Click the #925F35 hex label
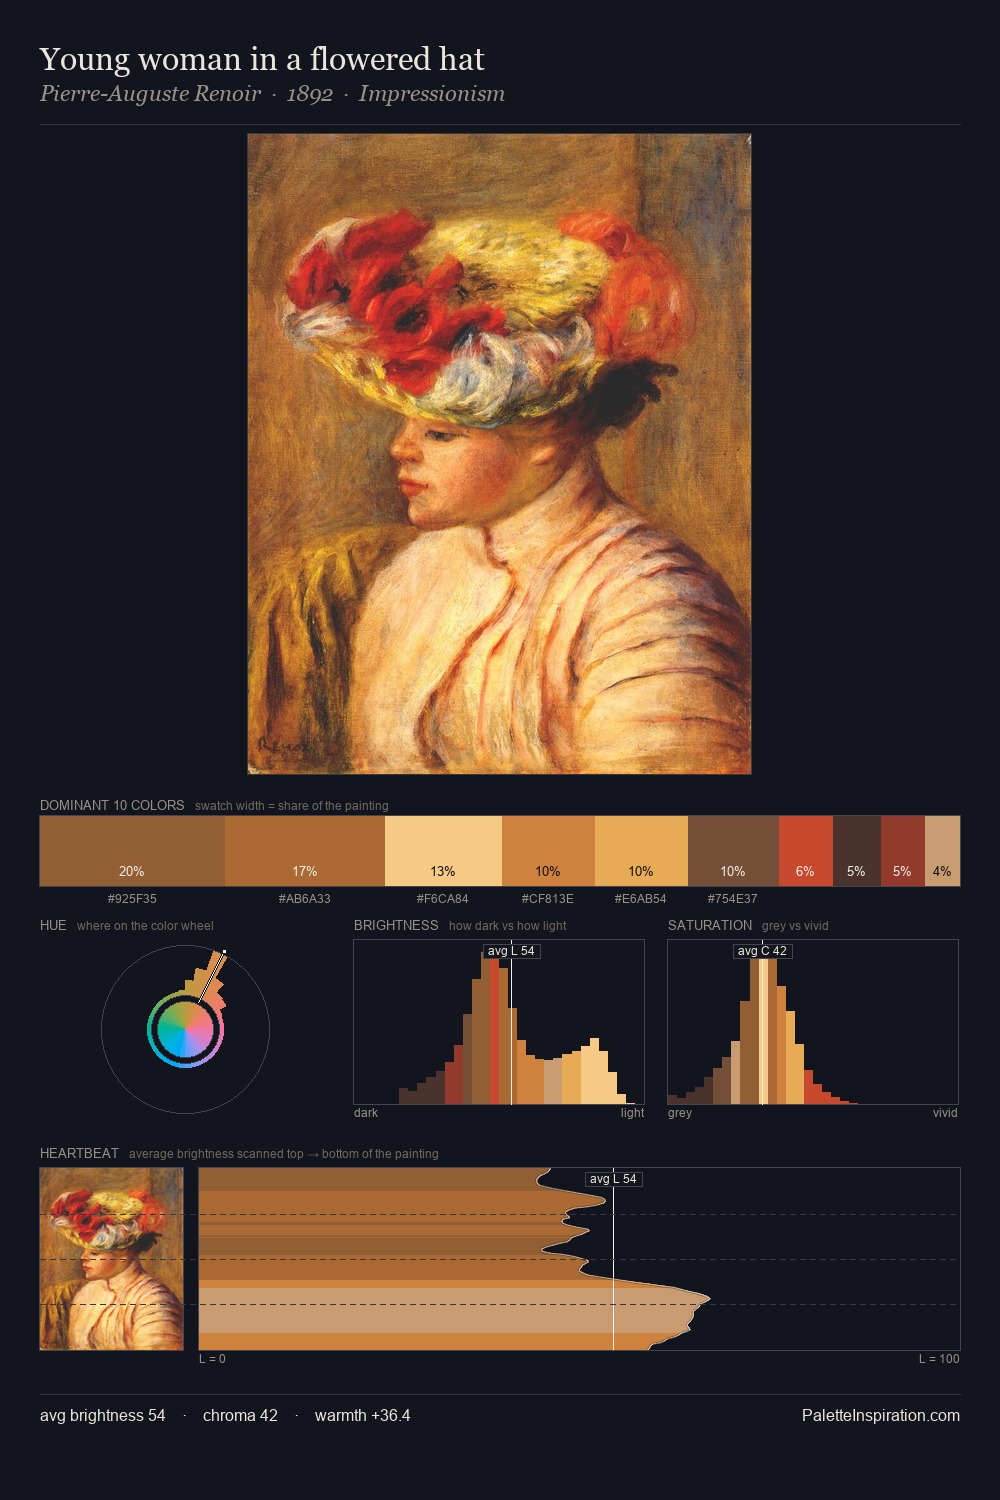This screenshot has height=1500, width=1000. point(132,899)
